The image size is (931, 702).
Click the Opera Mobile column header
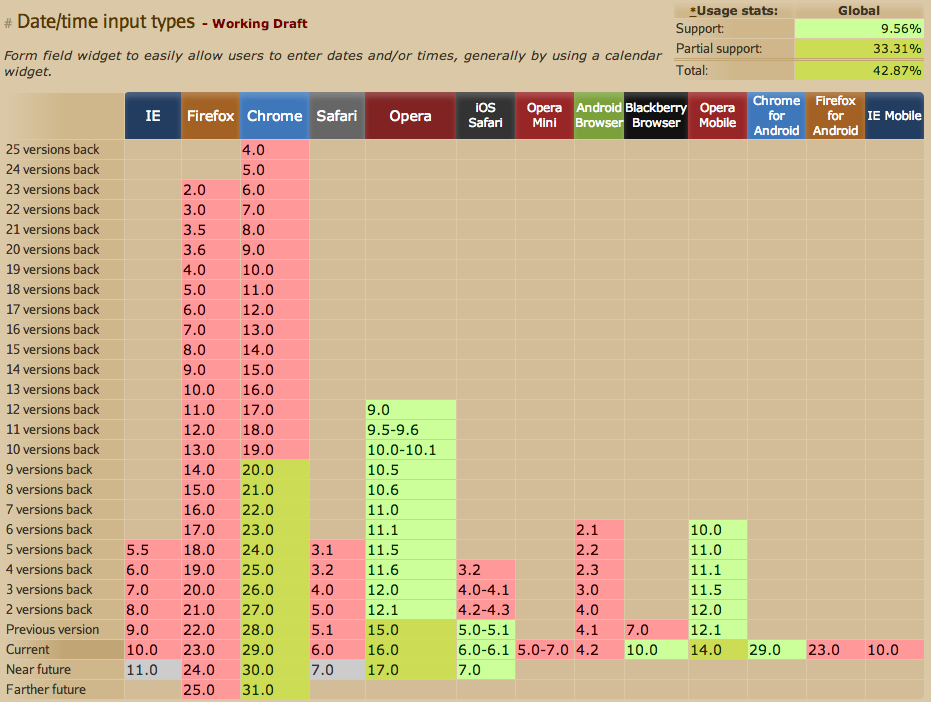pyautogui.click(x=717, y=115)
